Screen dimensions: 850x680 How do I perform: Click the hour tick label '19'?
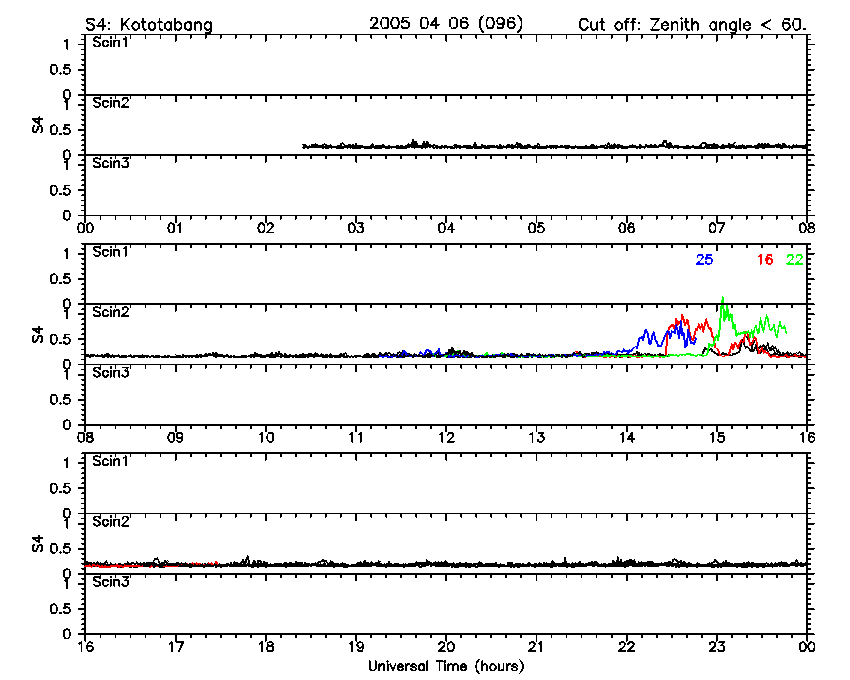coord(356,647)
